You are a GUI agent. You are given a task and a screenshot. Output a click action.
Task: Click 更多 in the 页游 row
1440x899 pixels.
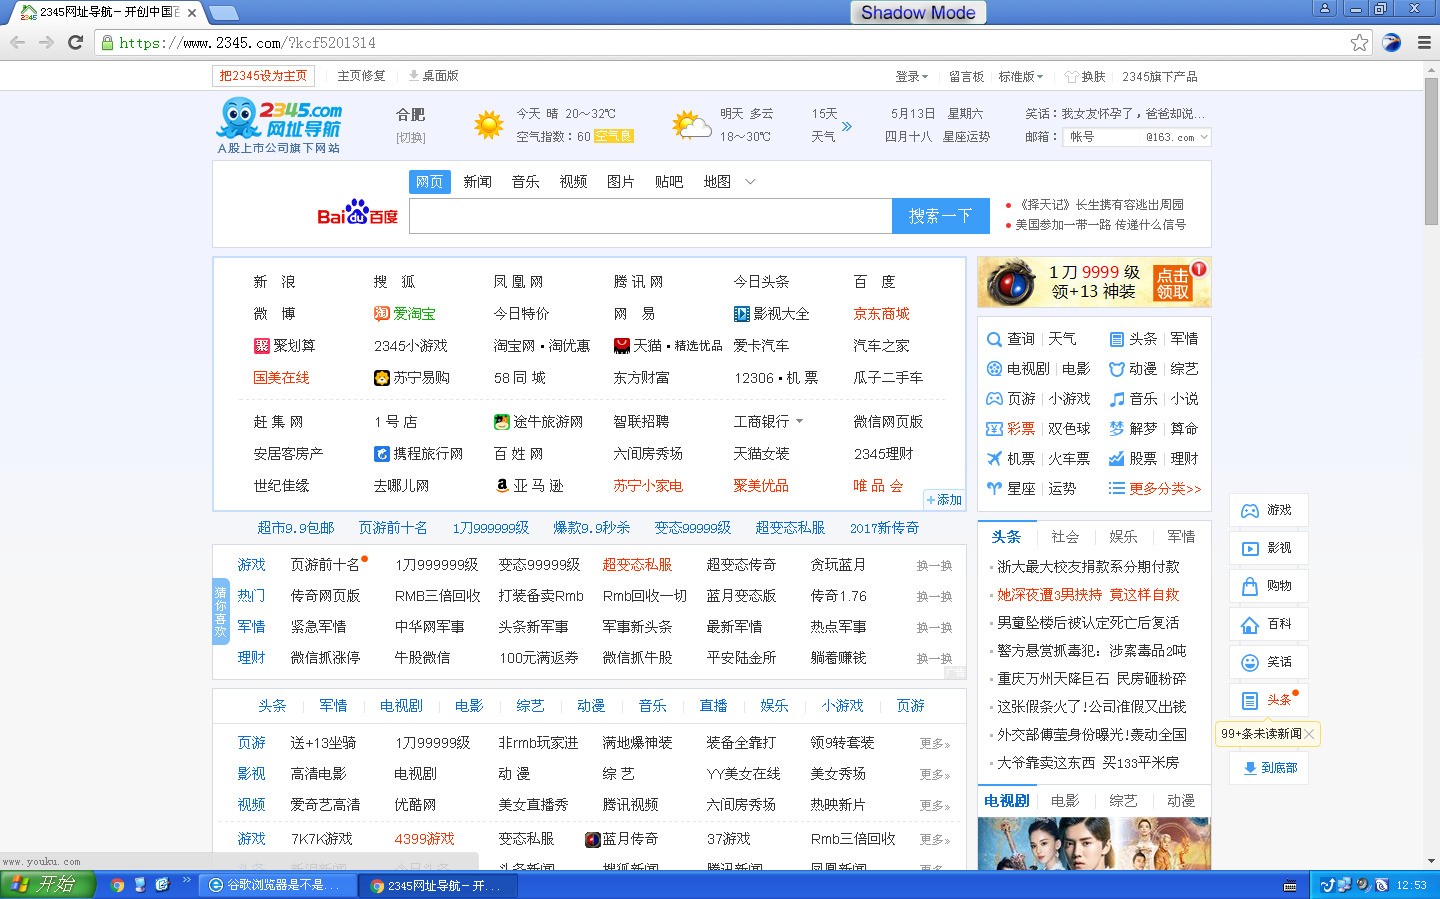(935, 744)
